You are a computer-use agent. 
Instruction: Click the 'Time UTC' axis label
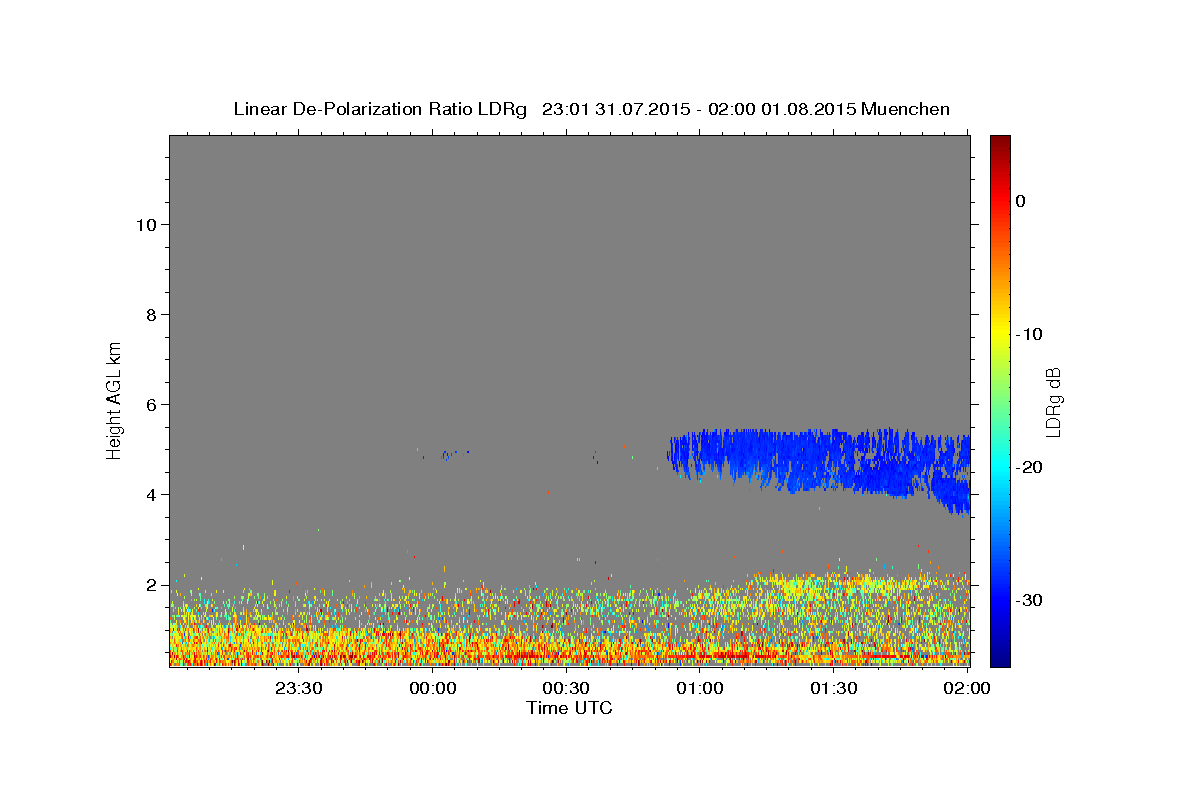pyautogui.click(x=569, y=708)
